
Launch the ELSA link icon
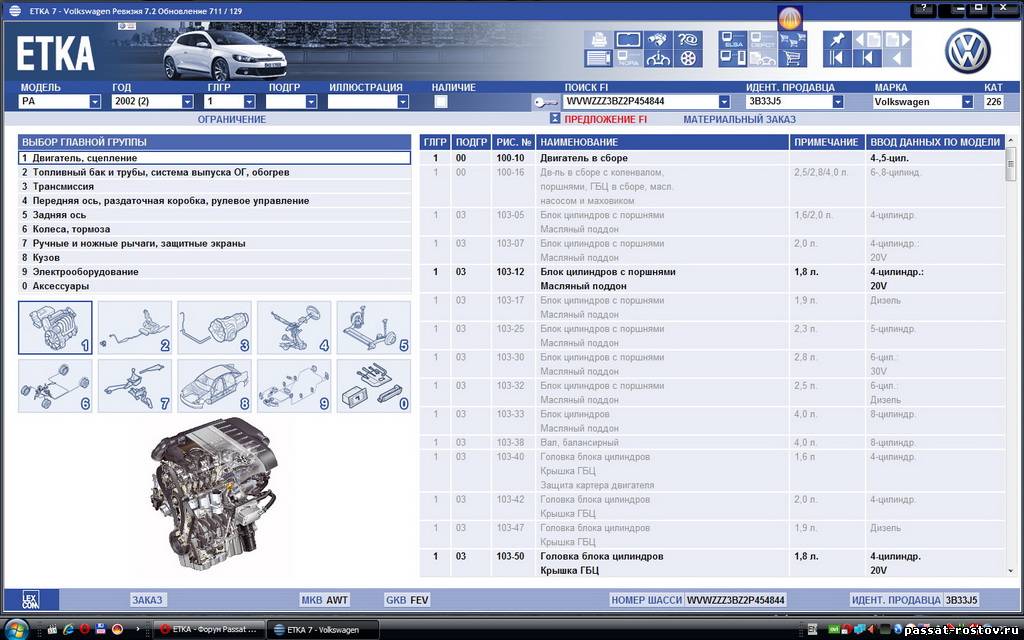click(x=733, y=40)
